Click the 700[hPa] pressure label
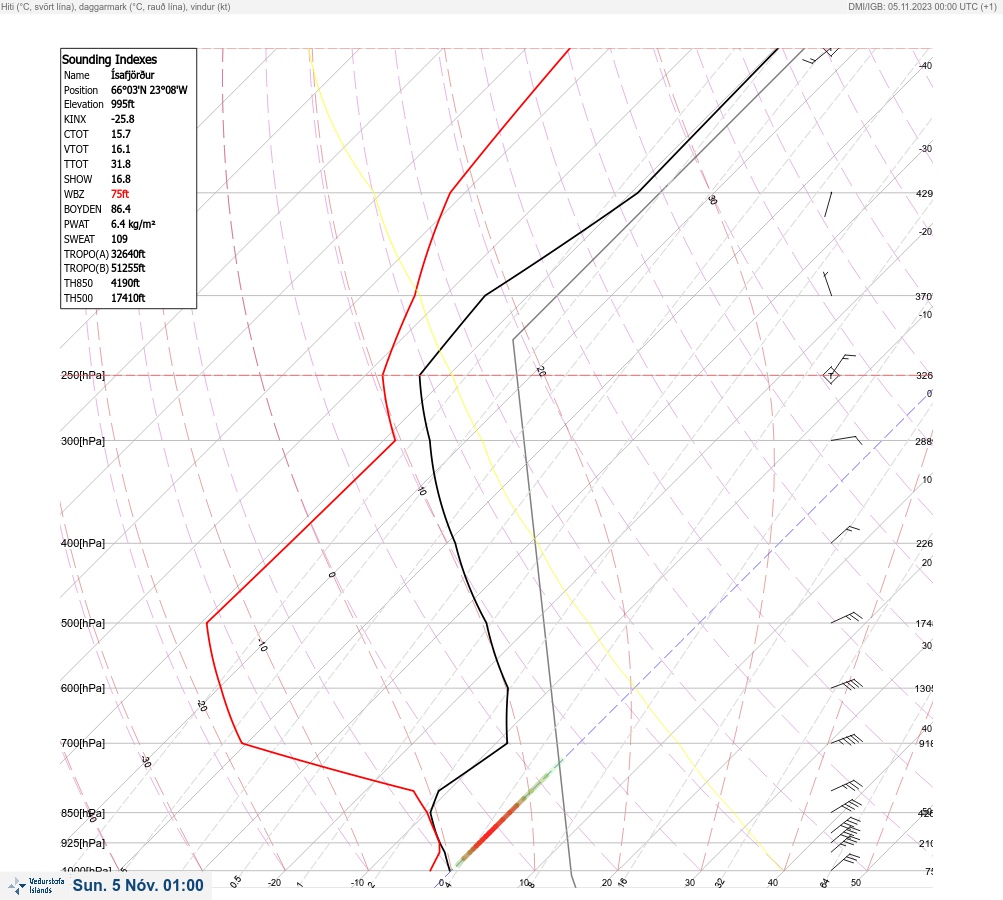Image resolution: width=1003 pixels, height=900 pixels. (83, 743)
